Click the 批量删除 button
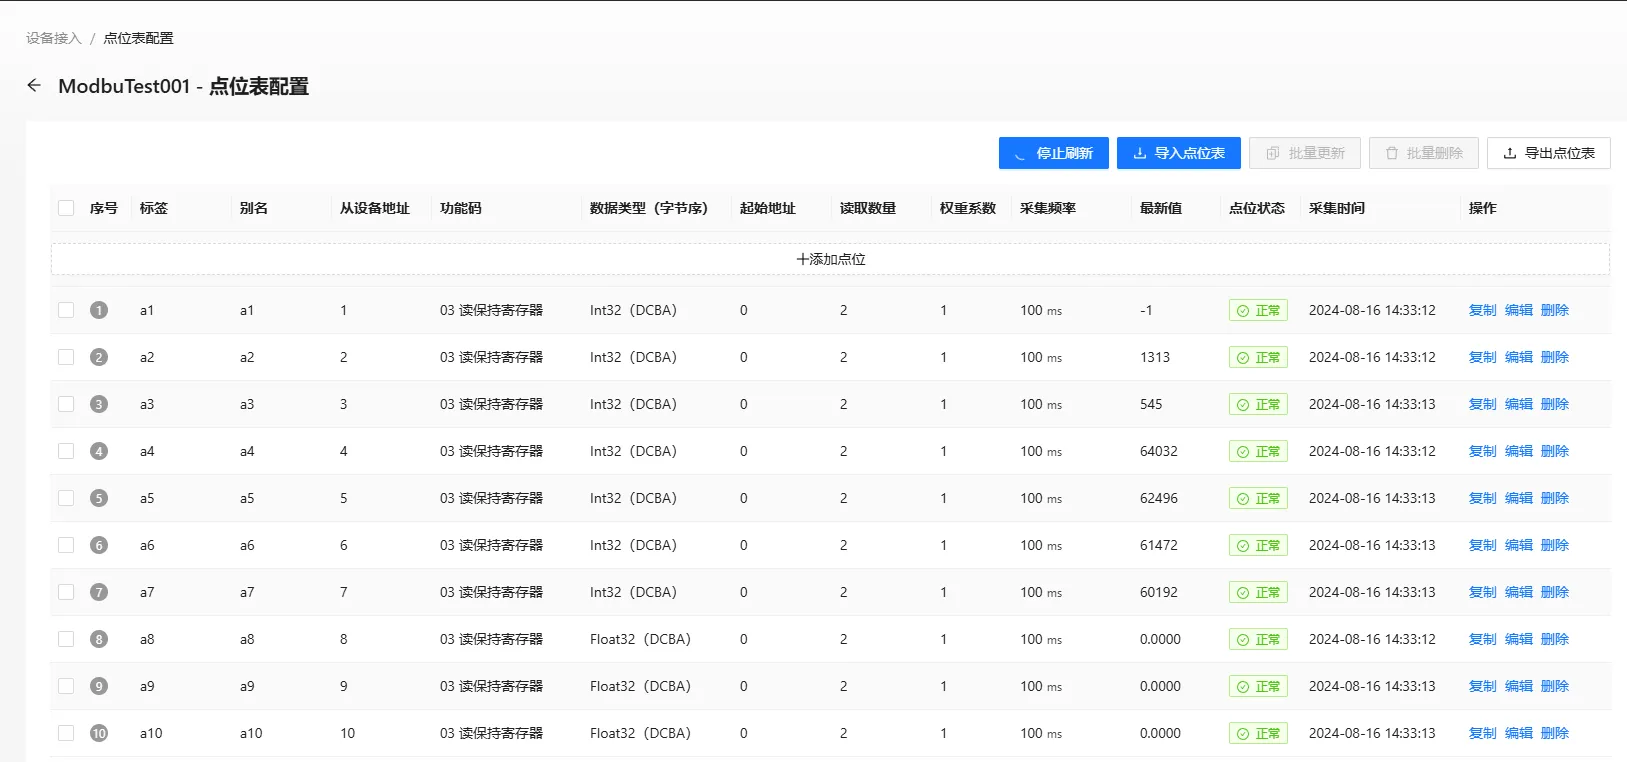1627x762 pixels. point(1423,153)
